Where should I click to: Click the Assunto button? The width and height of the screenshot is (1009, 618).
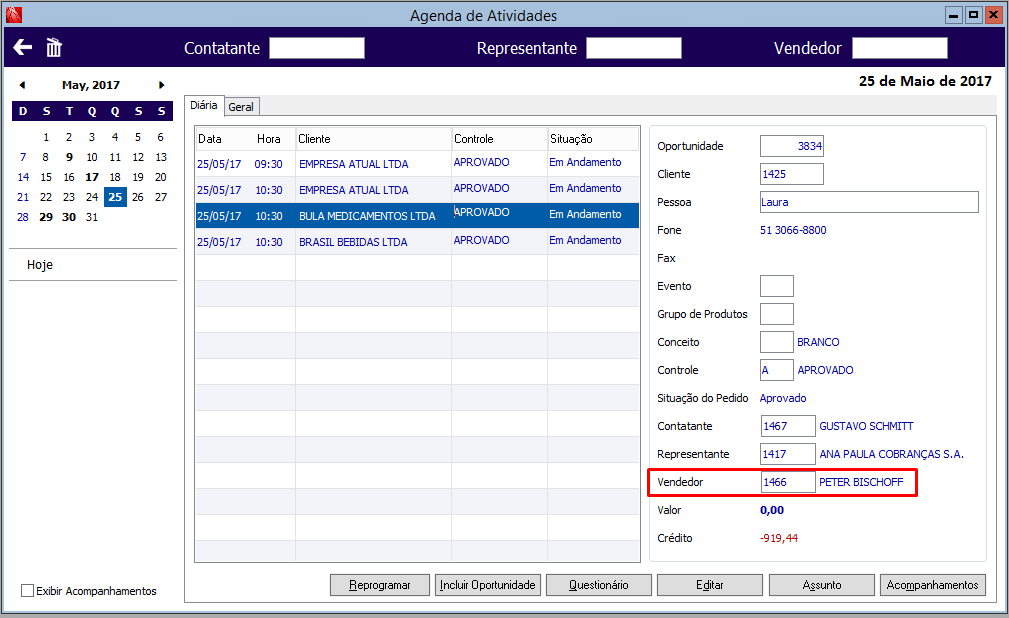[822, 585]
